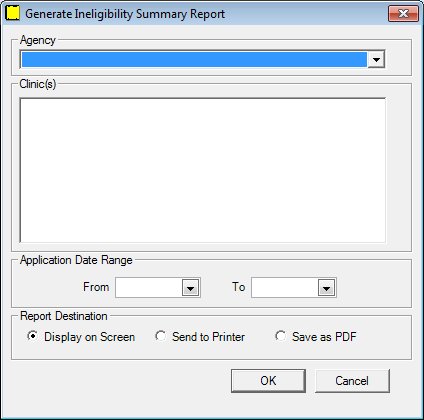
Task: Click the dialog title bar text
Action: tap(125, 14)
